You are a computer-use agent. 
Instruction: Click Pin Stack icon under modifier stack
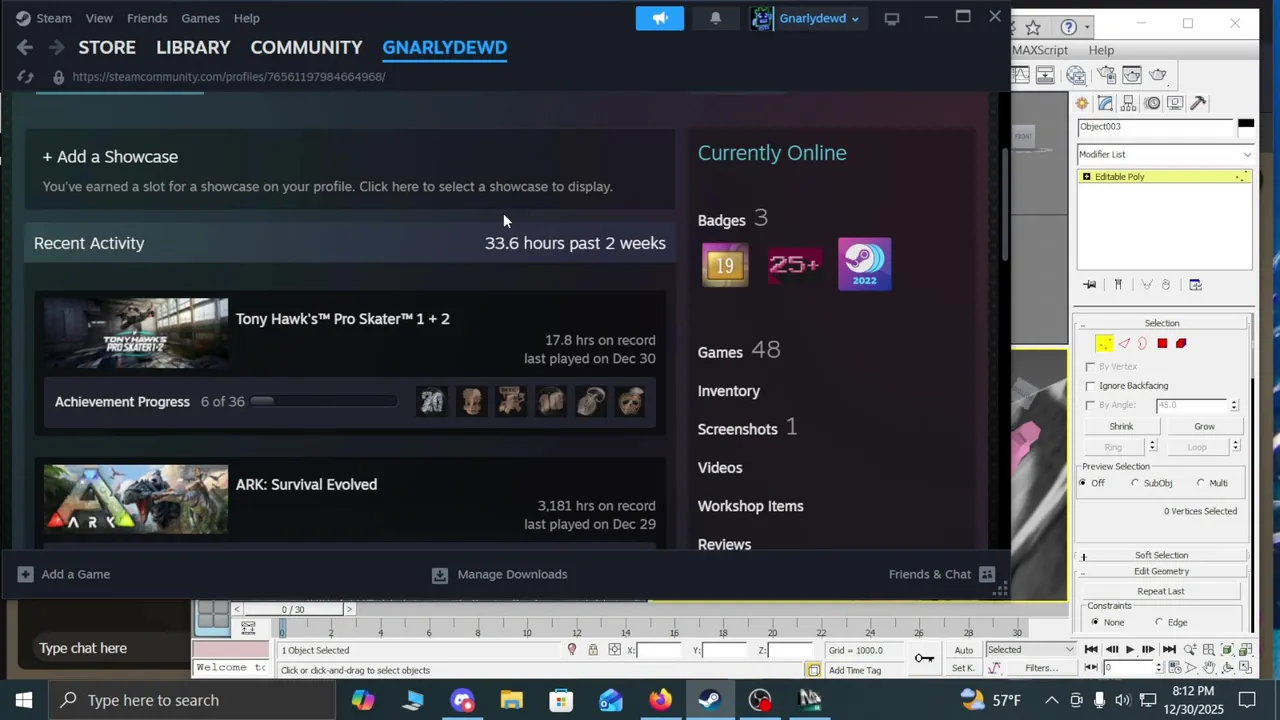[x=1090, y=285]
